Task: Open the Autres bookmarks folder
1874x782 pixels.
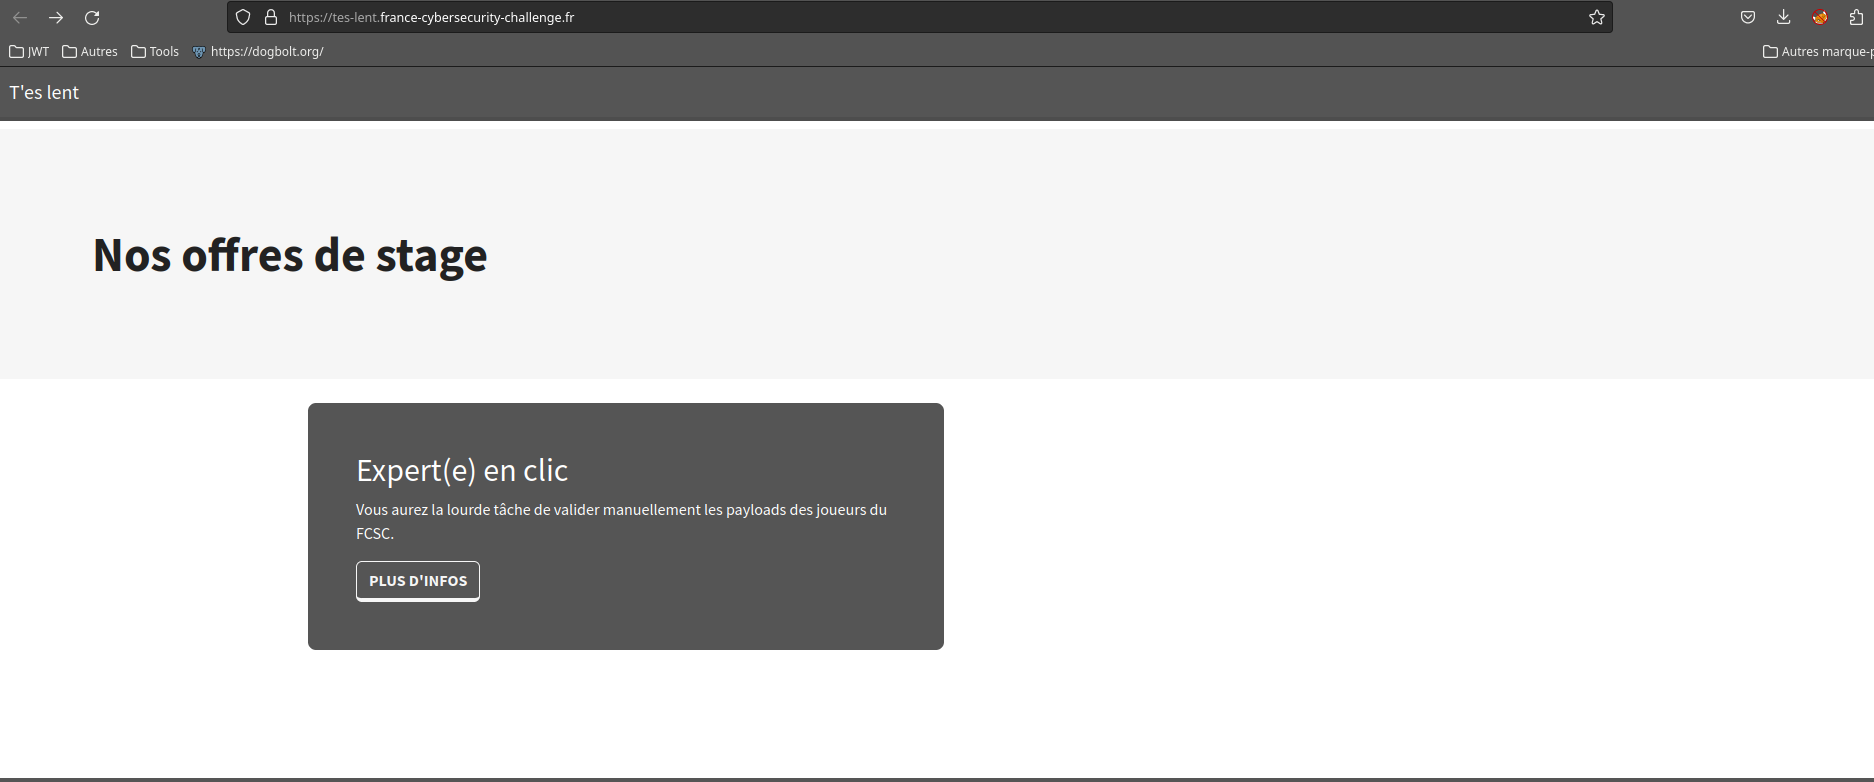Action: click(x=90, y=51)
